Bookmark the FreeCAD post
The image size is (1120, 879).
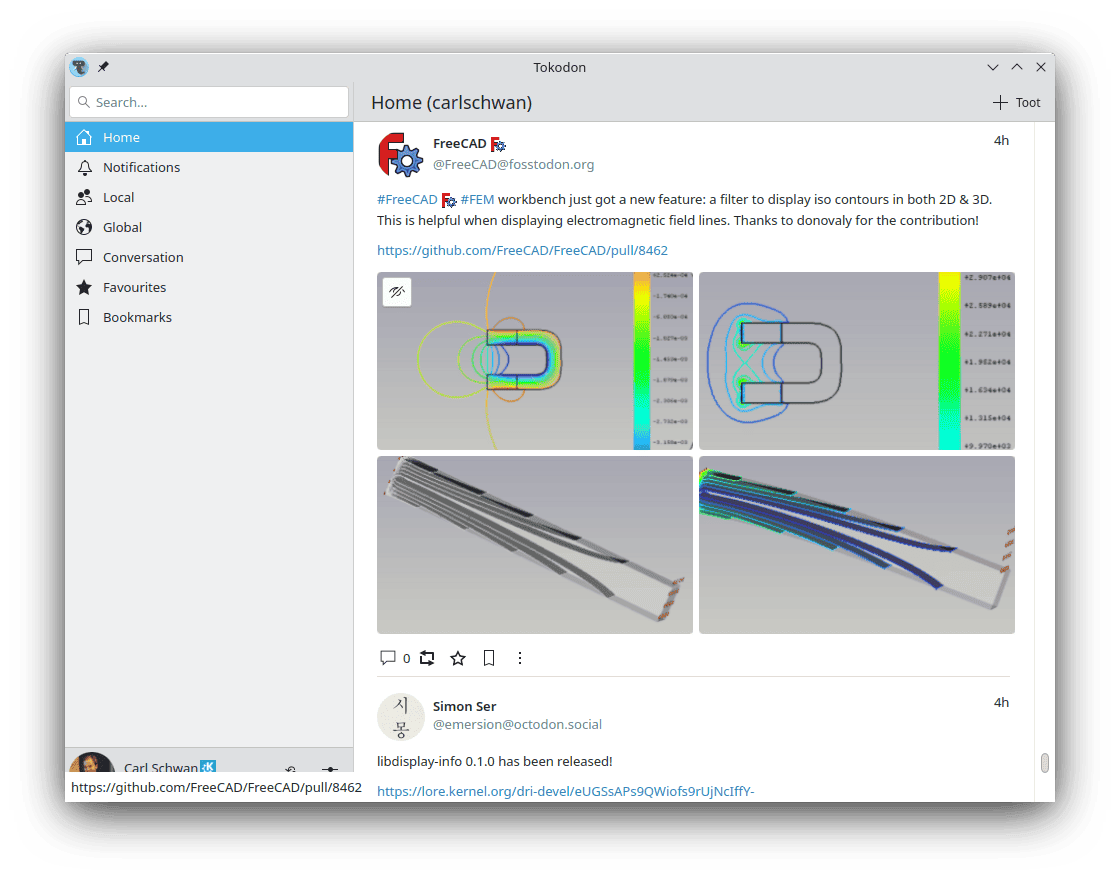click(x=489, y=658)
